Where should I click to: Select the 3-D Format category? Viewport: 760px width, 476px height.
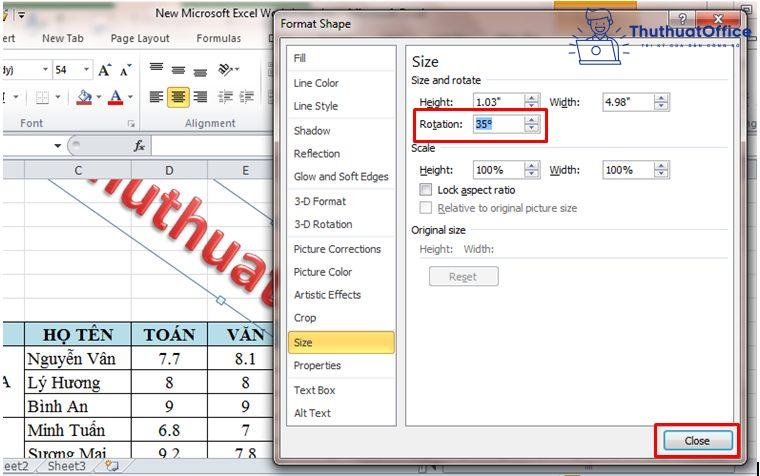click(341, 201)
